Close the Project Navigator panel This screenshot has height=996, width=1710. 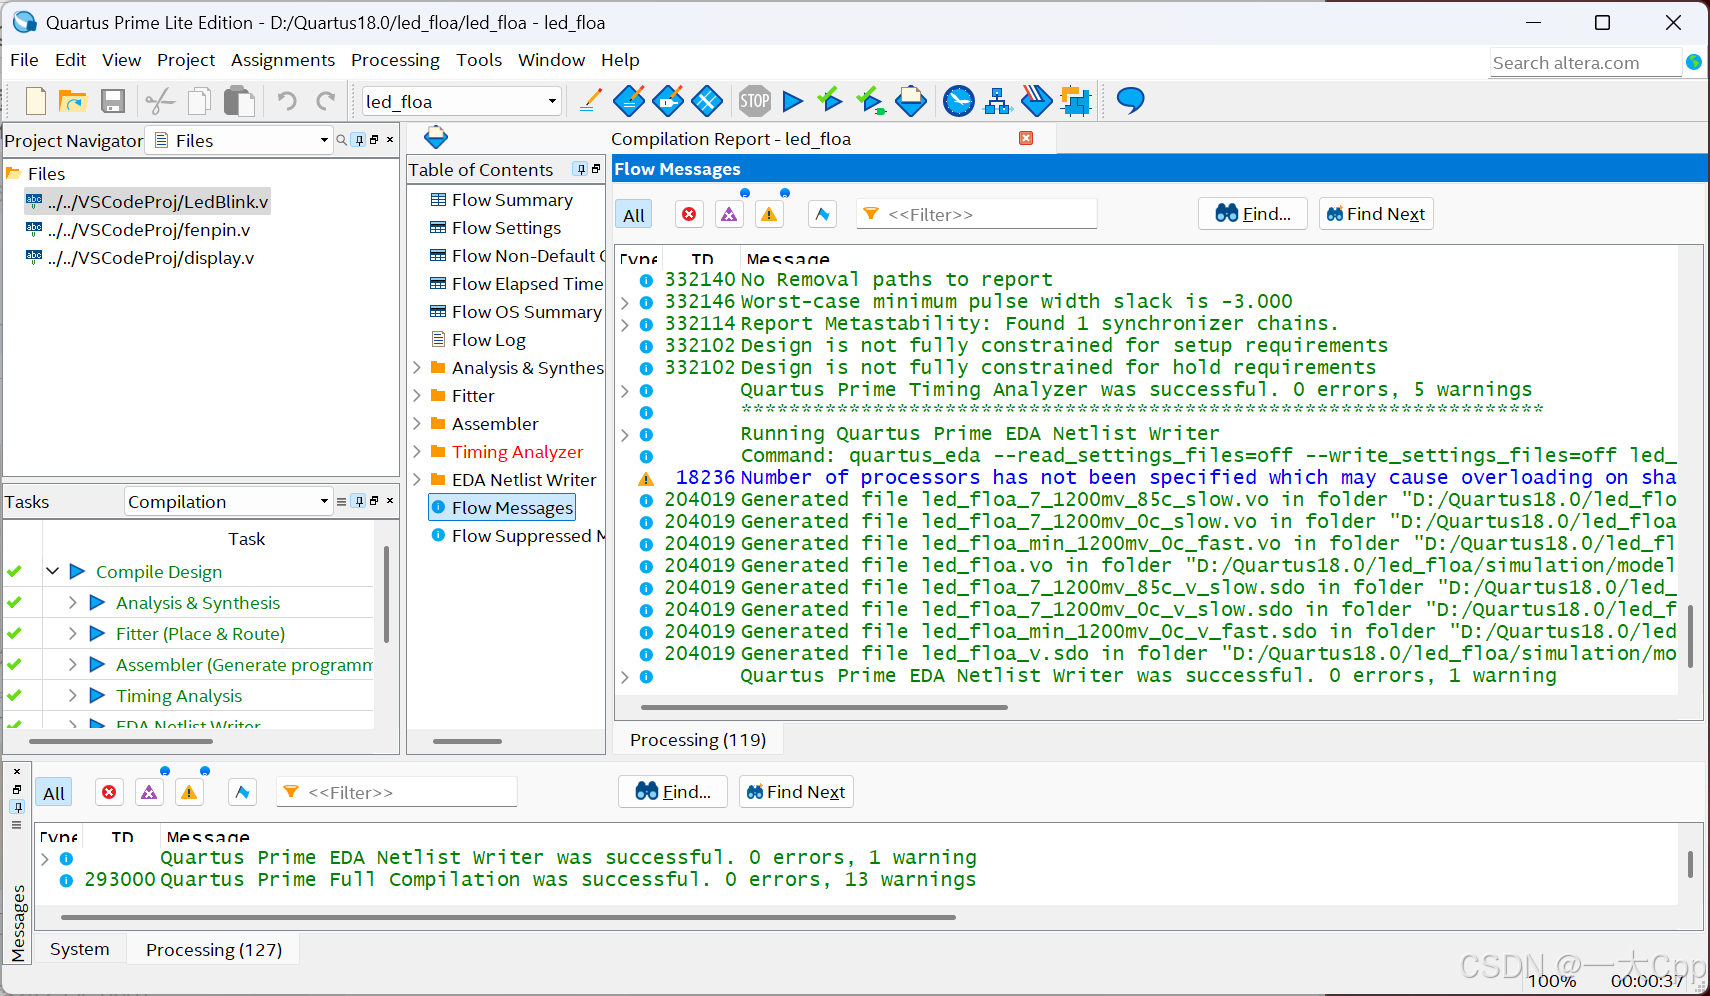tap(390, 140)
